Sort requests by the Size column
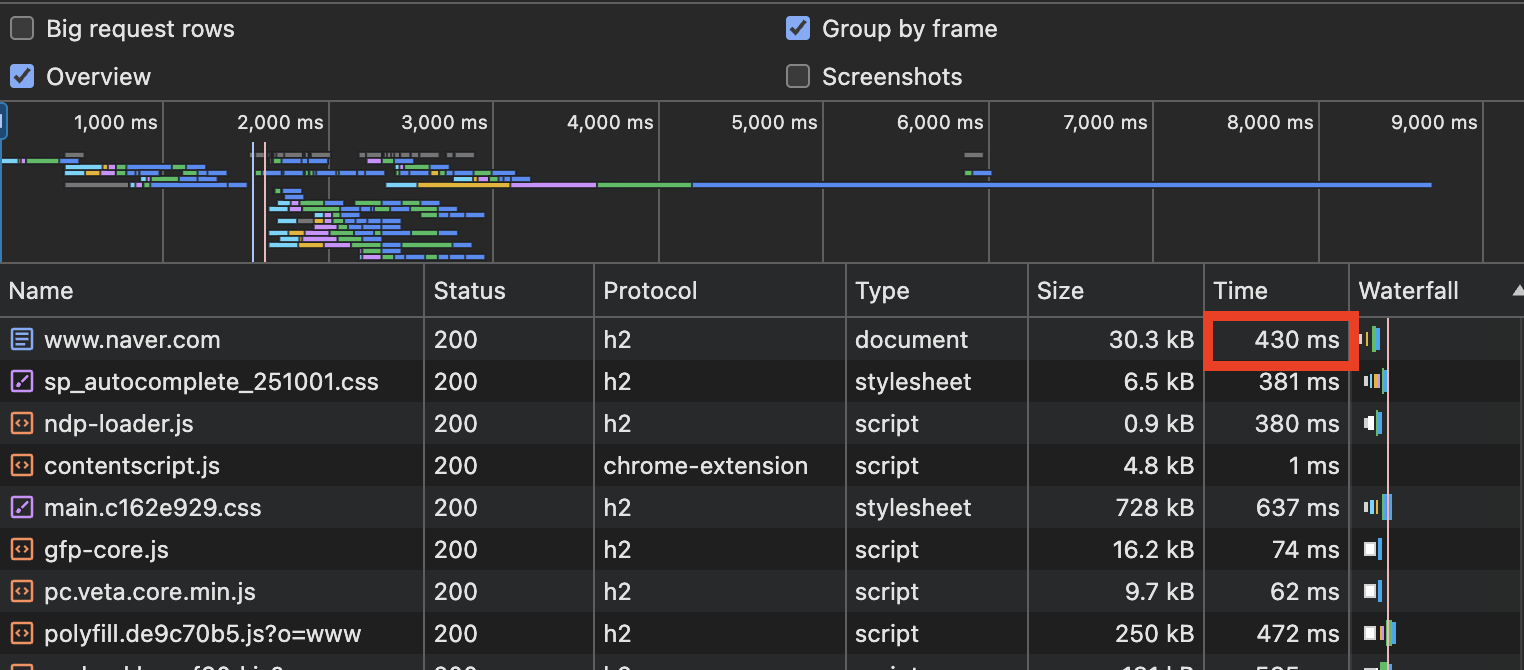The width and height of the screenshot is (1524, 670). coord(1060,291)
